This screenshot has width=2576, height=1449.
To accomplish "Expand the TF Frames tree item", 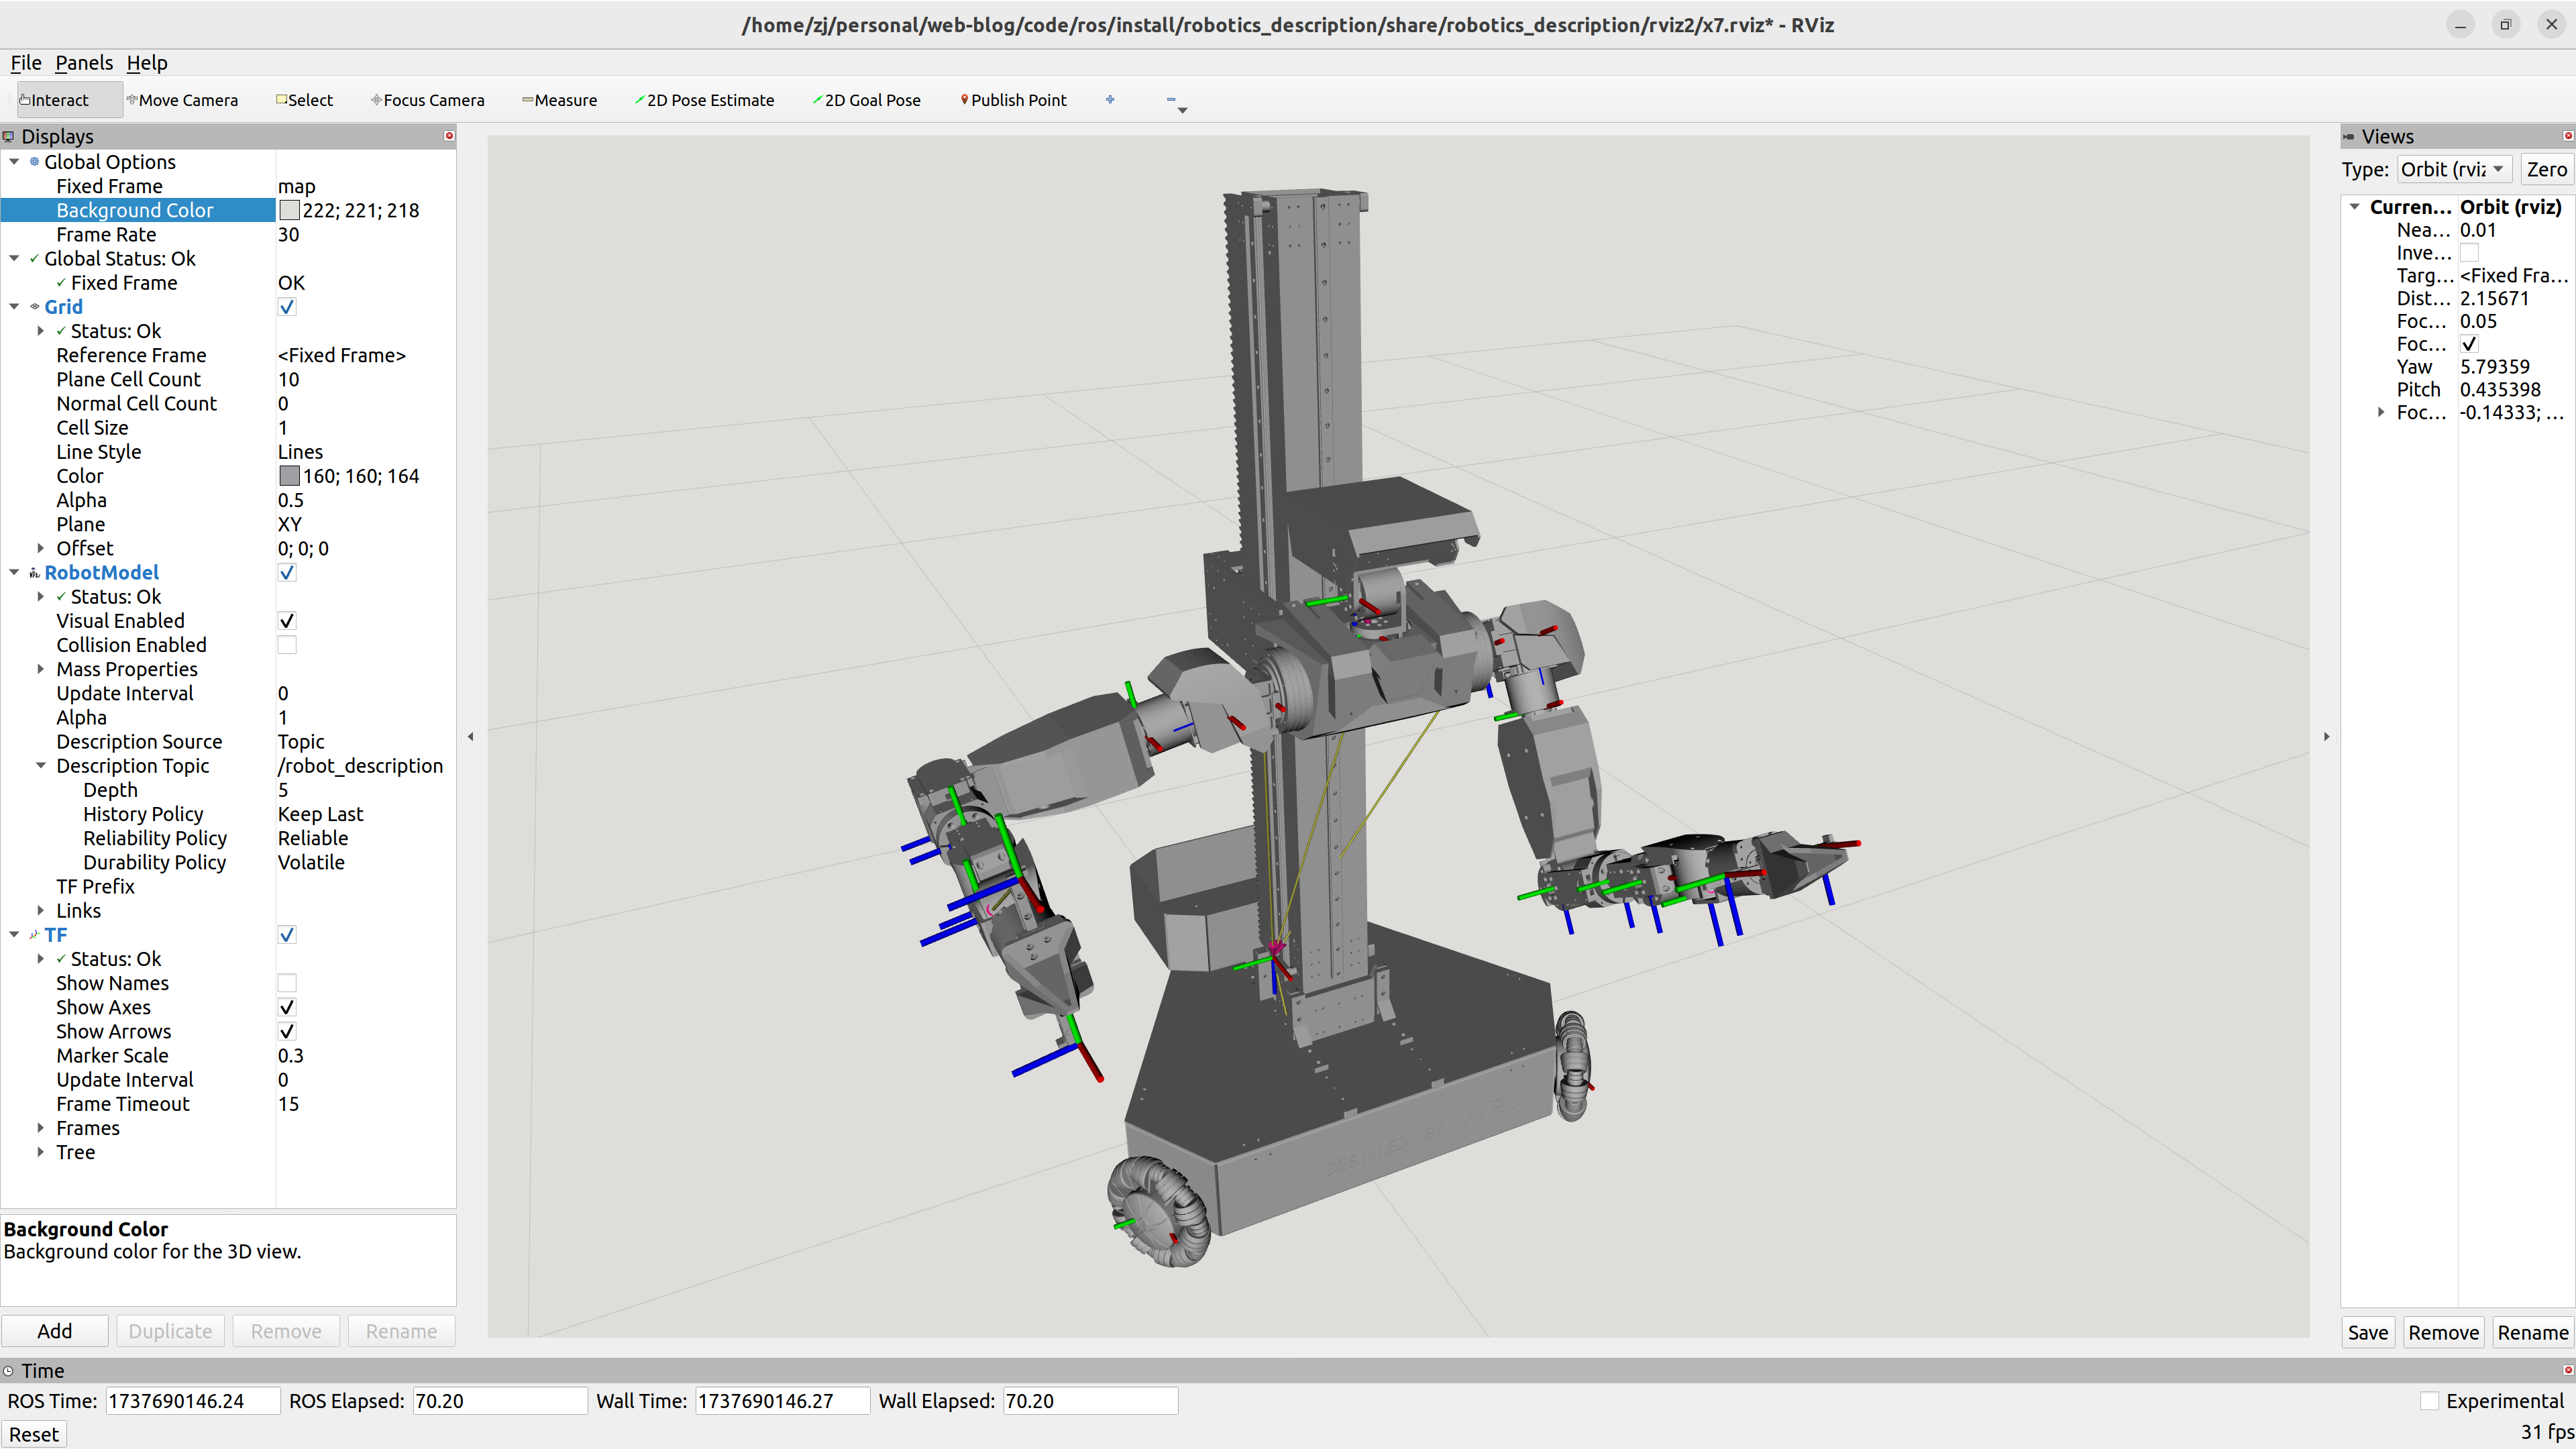I will [x=41, y=1128].
